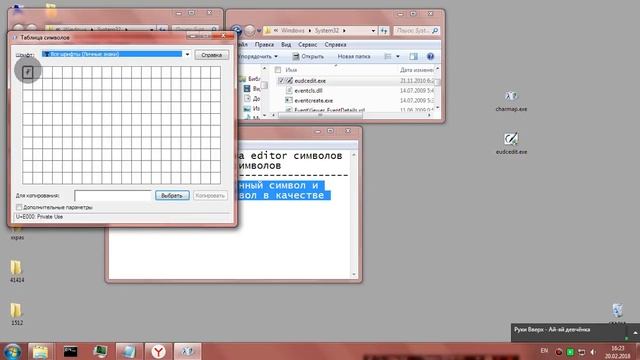640x360 pixels.
Task: Click the eventcls.dll file icon
Action: click(289, 91)
